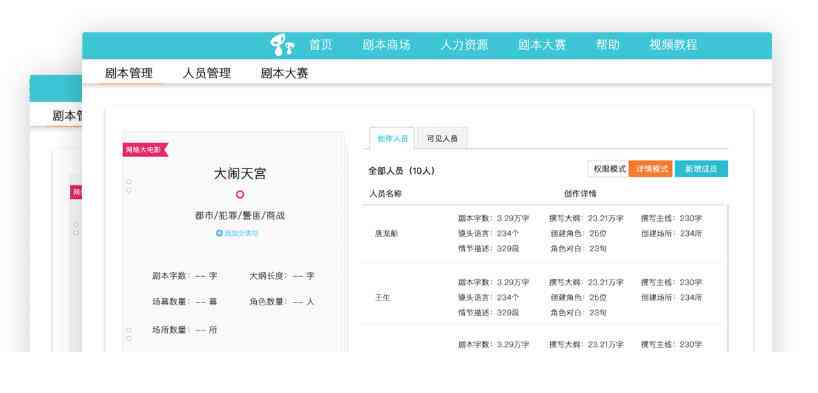Select 剧本大赛 in the teal top bar
818x393 pixels.
[x=542, y=45]
